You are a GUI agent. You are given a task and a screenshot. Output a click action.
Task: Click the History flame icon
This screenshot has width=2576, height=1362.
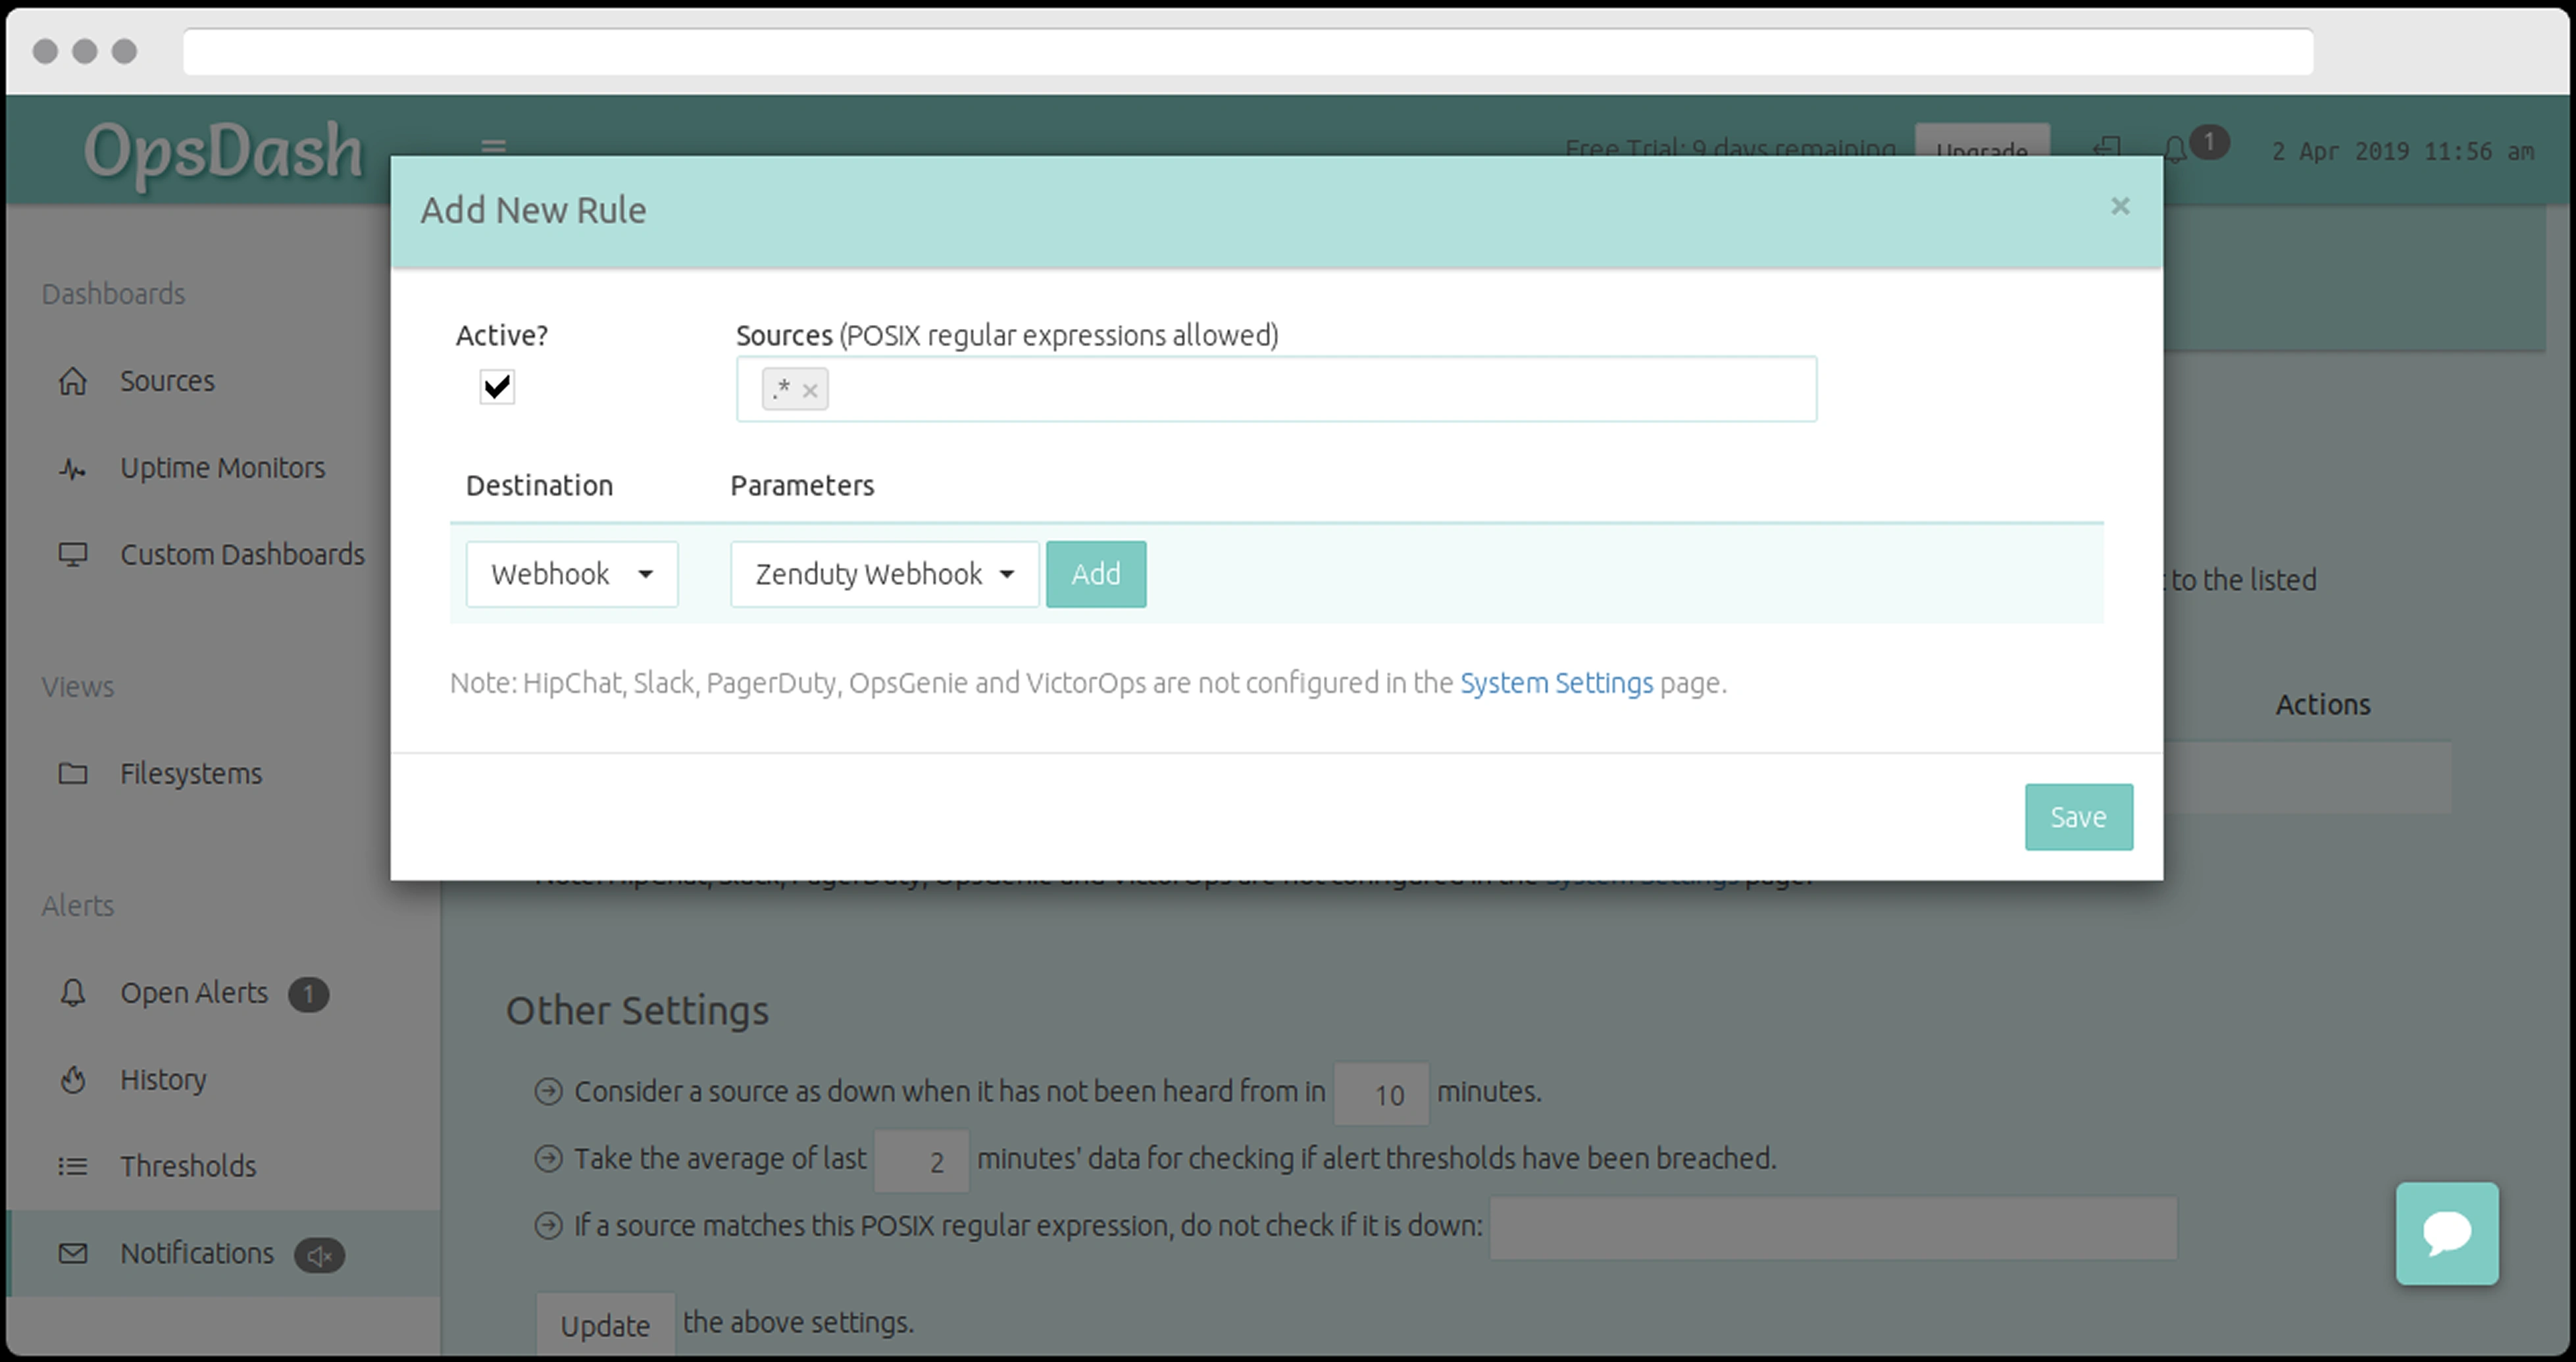click(73, 1080)
